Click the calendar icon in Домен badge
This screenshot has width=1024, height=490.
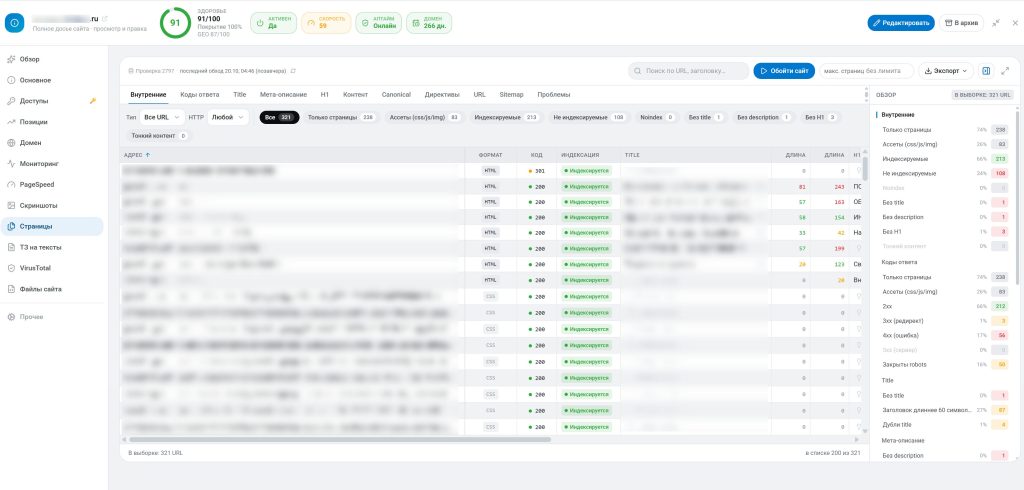coord(415,23)
